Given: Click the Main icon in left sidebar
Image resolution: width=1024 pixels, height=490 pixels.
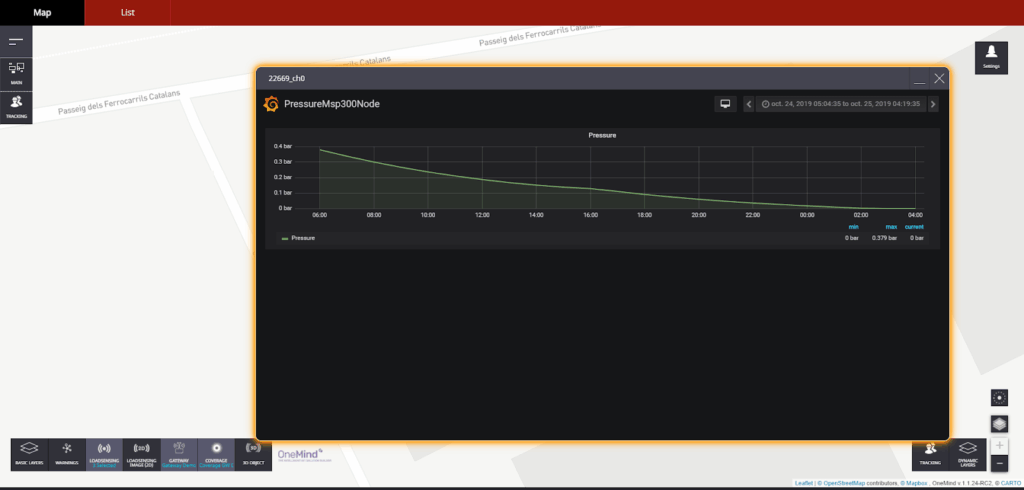Looking at the screenshot, I should click(16, 72).
